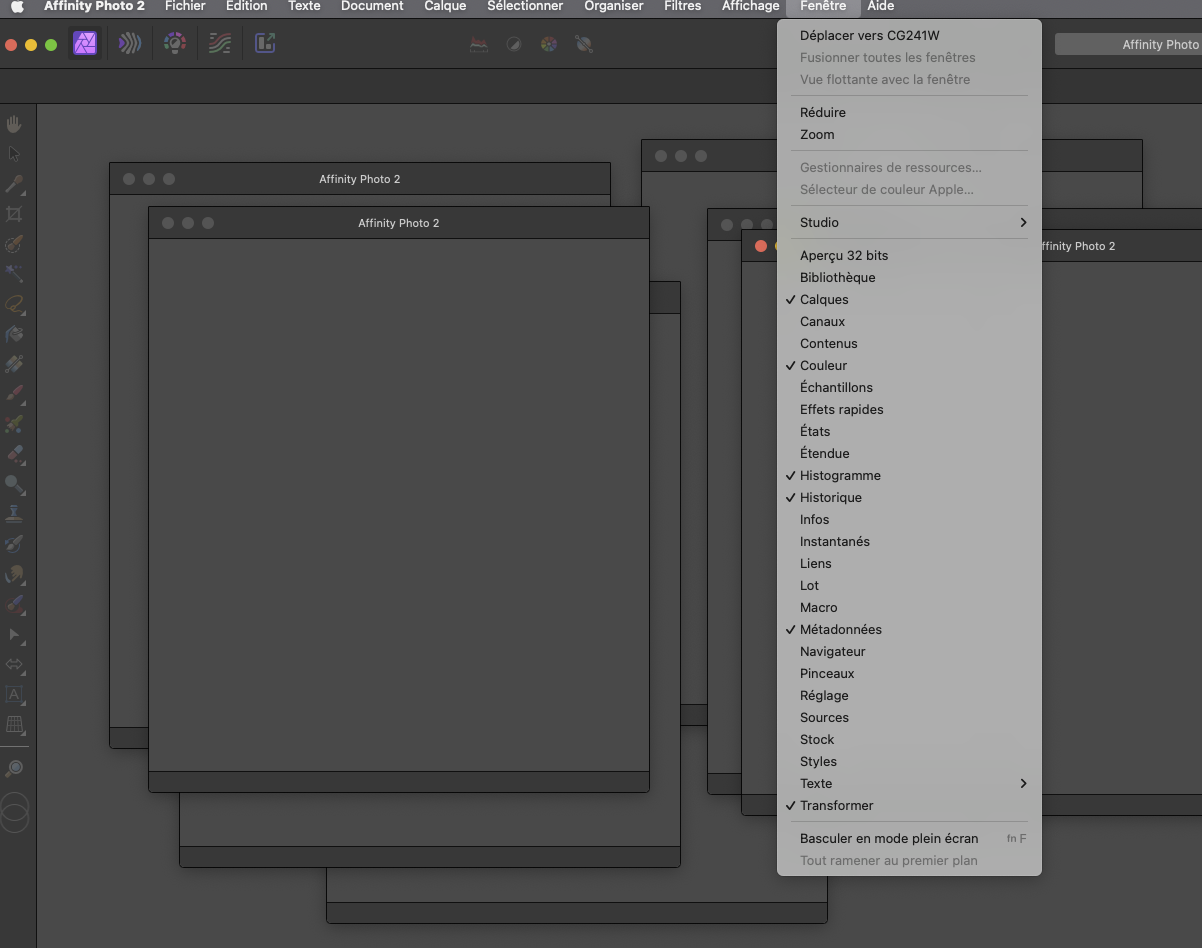Open the Edition menu

click(247, 6)
